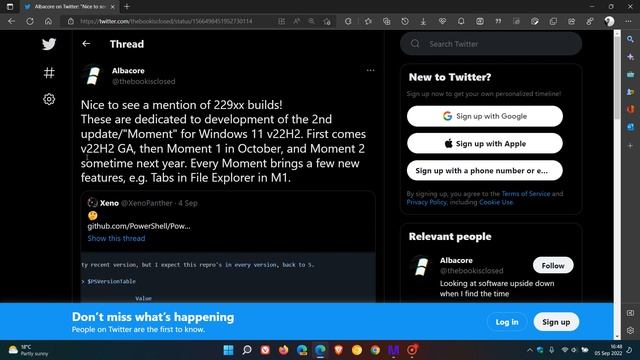Go to the browser home page
The width and height of the screenshot is (640, 360).
point(48,21)
